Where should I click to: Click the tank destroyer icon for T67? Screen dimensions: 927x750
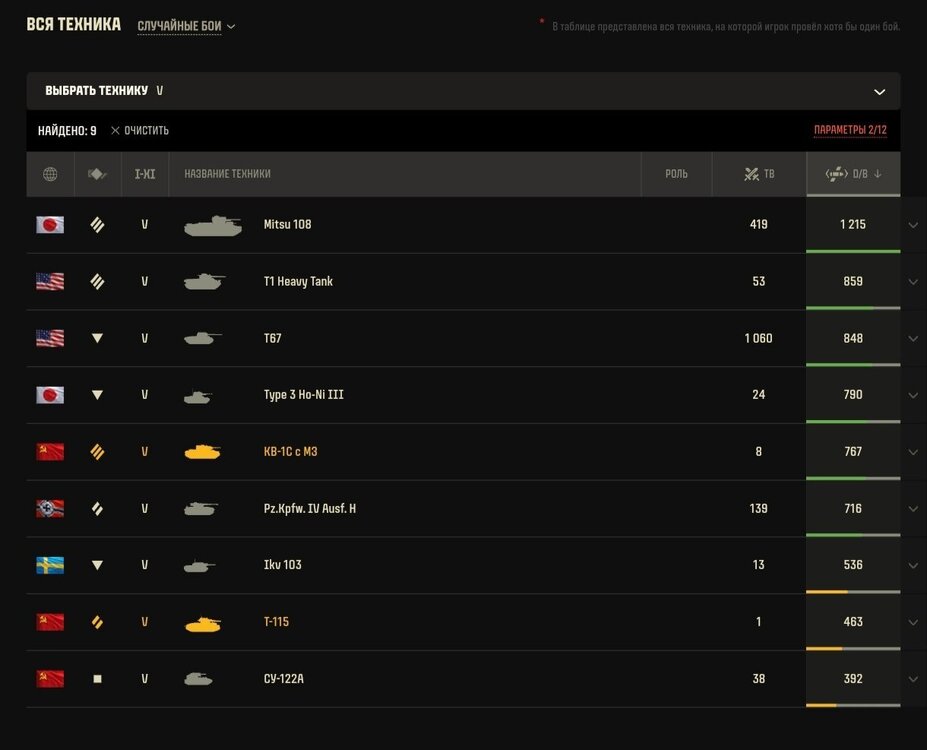pyautogui.click(x=98, y=338)
